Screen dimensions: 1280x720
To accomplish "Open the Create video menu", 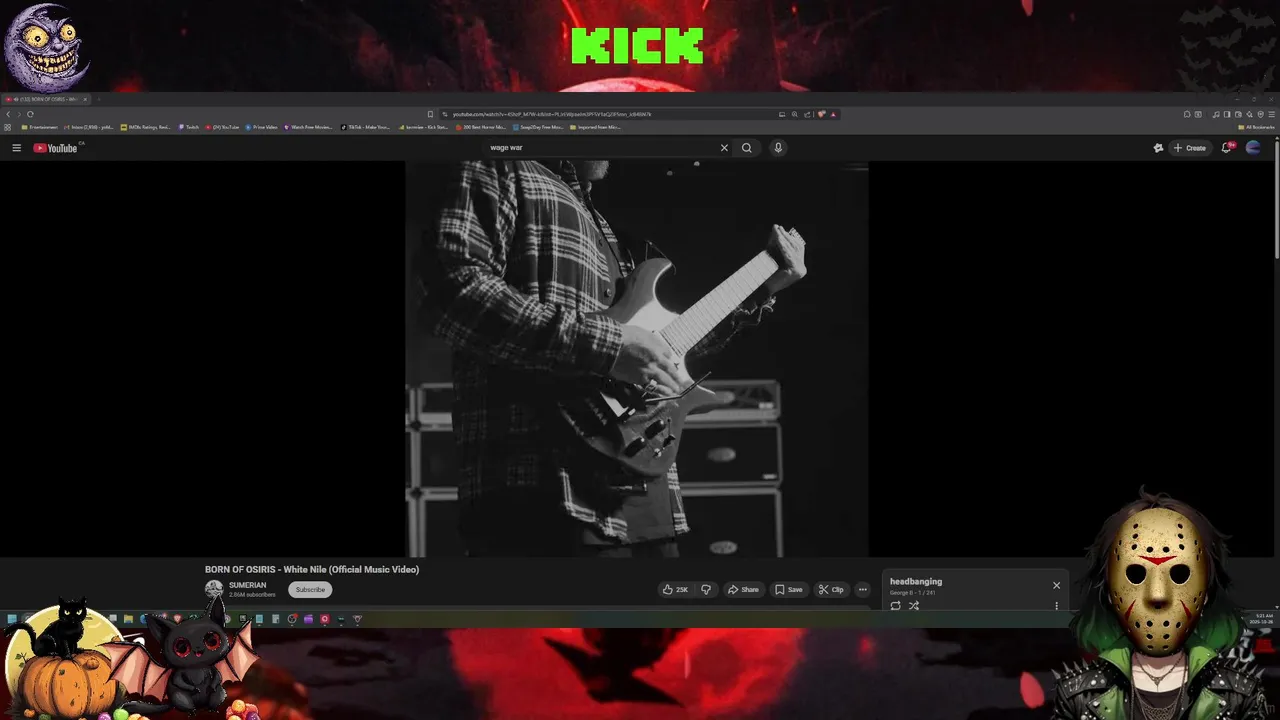I will pyautogui.click(x=1190, y=148).
